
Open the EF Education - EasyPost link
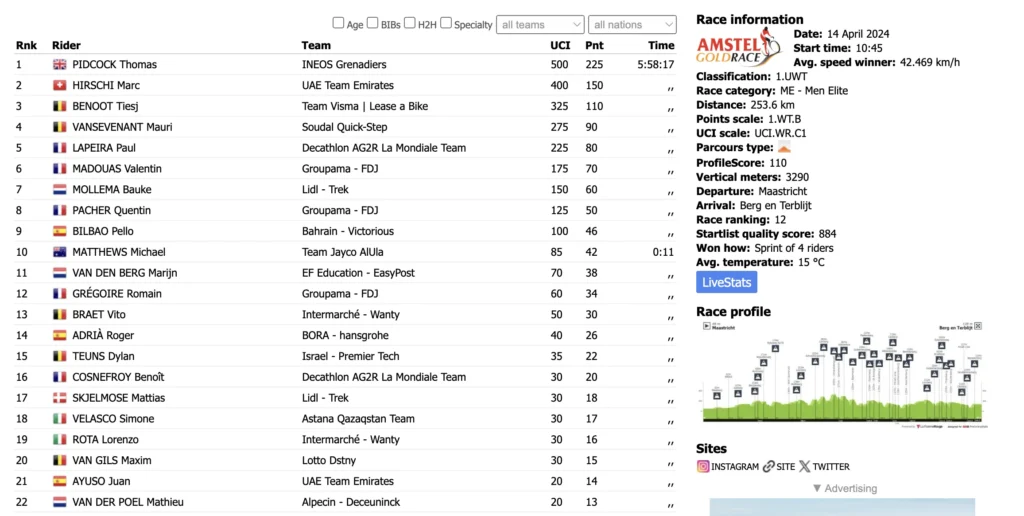click(x=358, y=273)
